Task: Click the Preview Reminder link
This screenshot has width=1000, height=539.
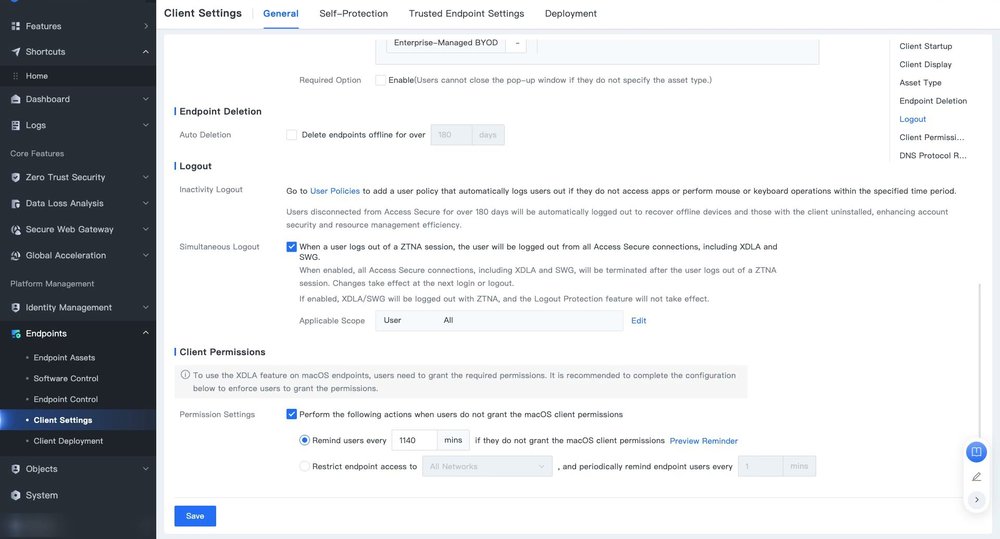Action: tap(703, 441)
